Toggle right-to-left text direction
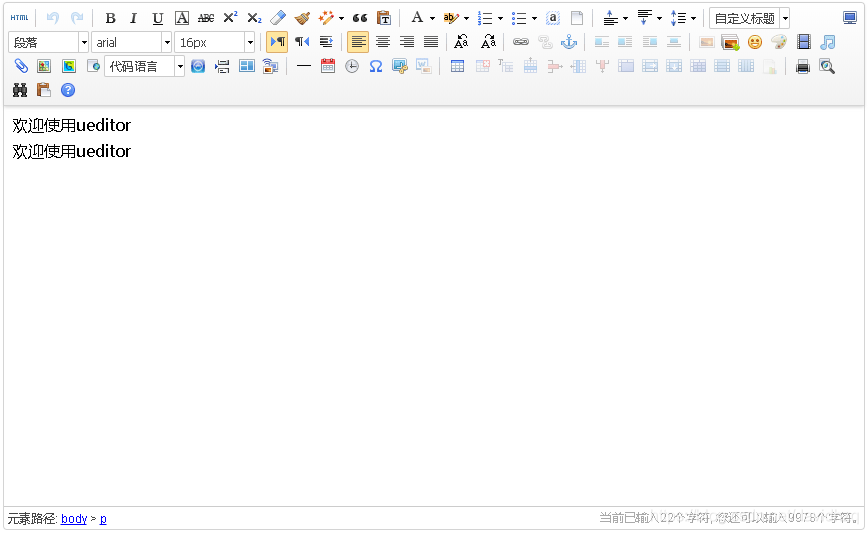Viewport: 868px width, 534px height. click(302, 42)
